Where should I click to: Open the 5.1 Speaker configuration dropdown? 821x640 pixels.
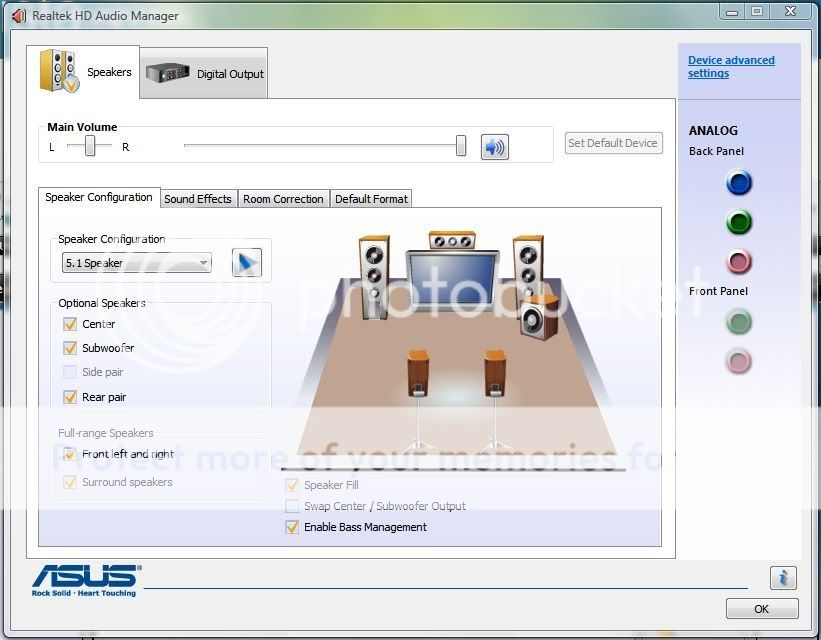pyautogui.click(x=137, y=263)
